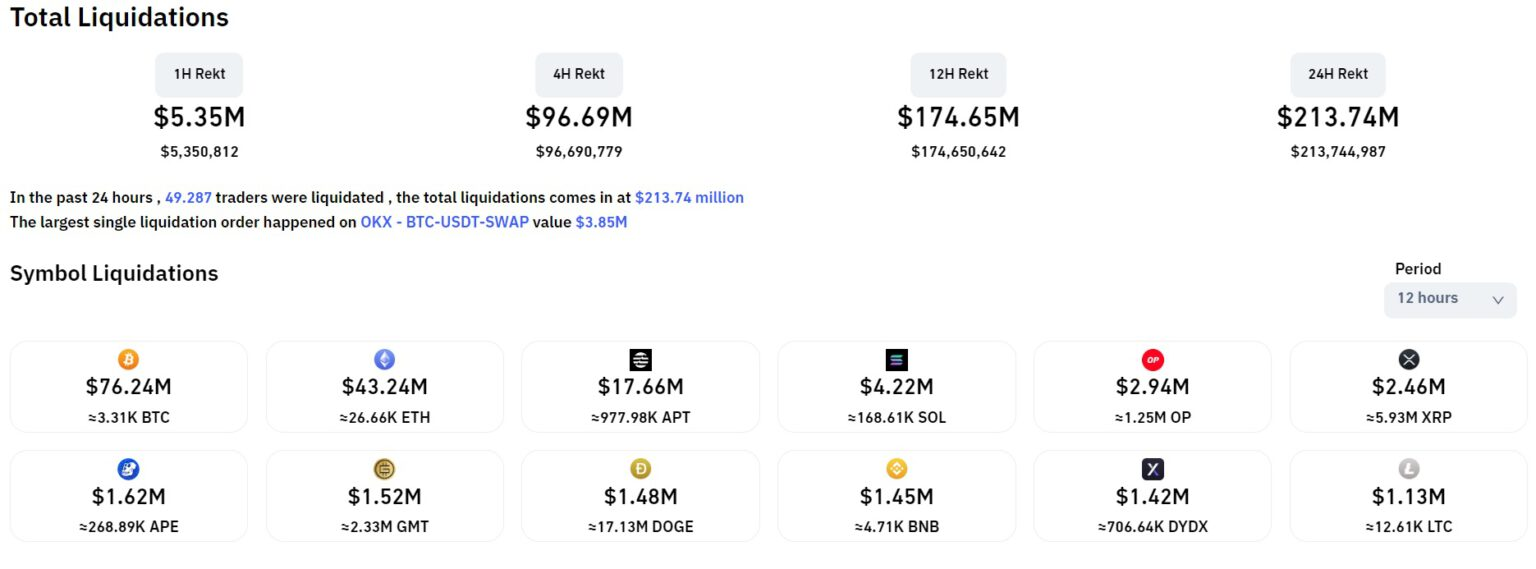This screenshot has width=1536, height=569.
Task: Click the dYdX token icon
Action: click(x=1152, y=469)
